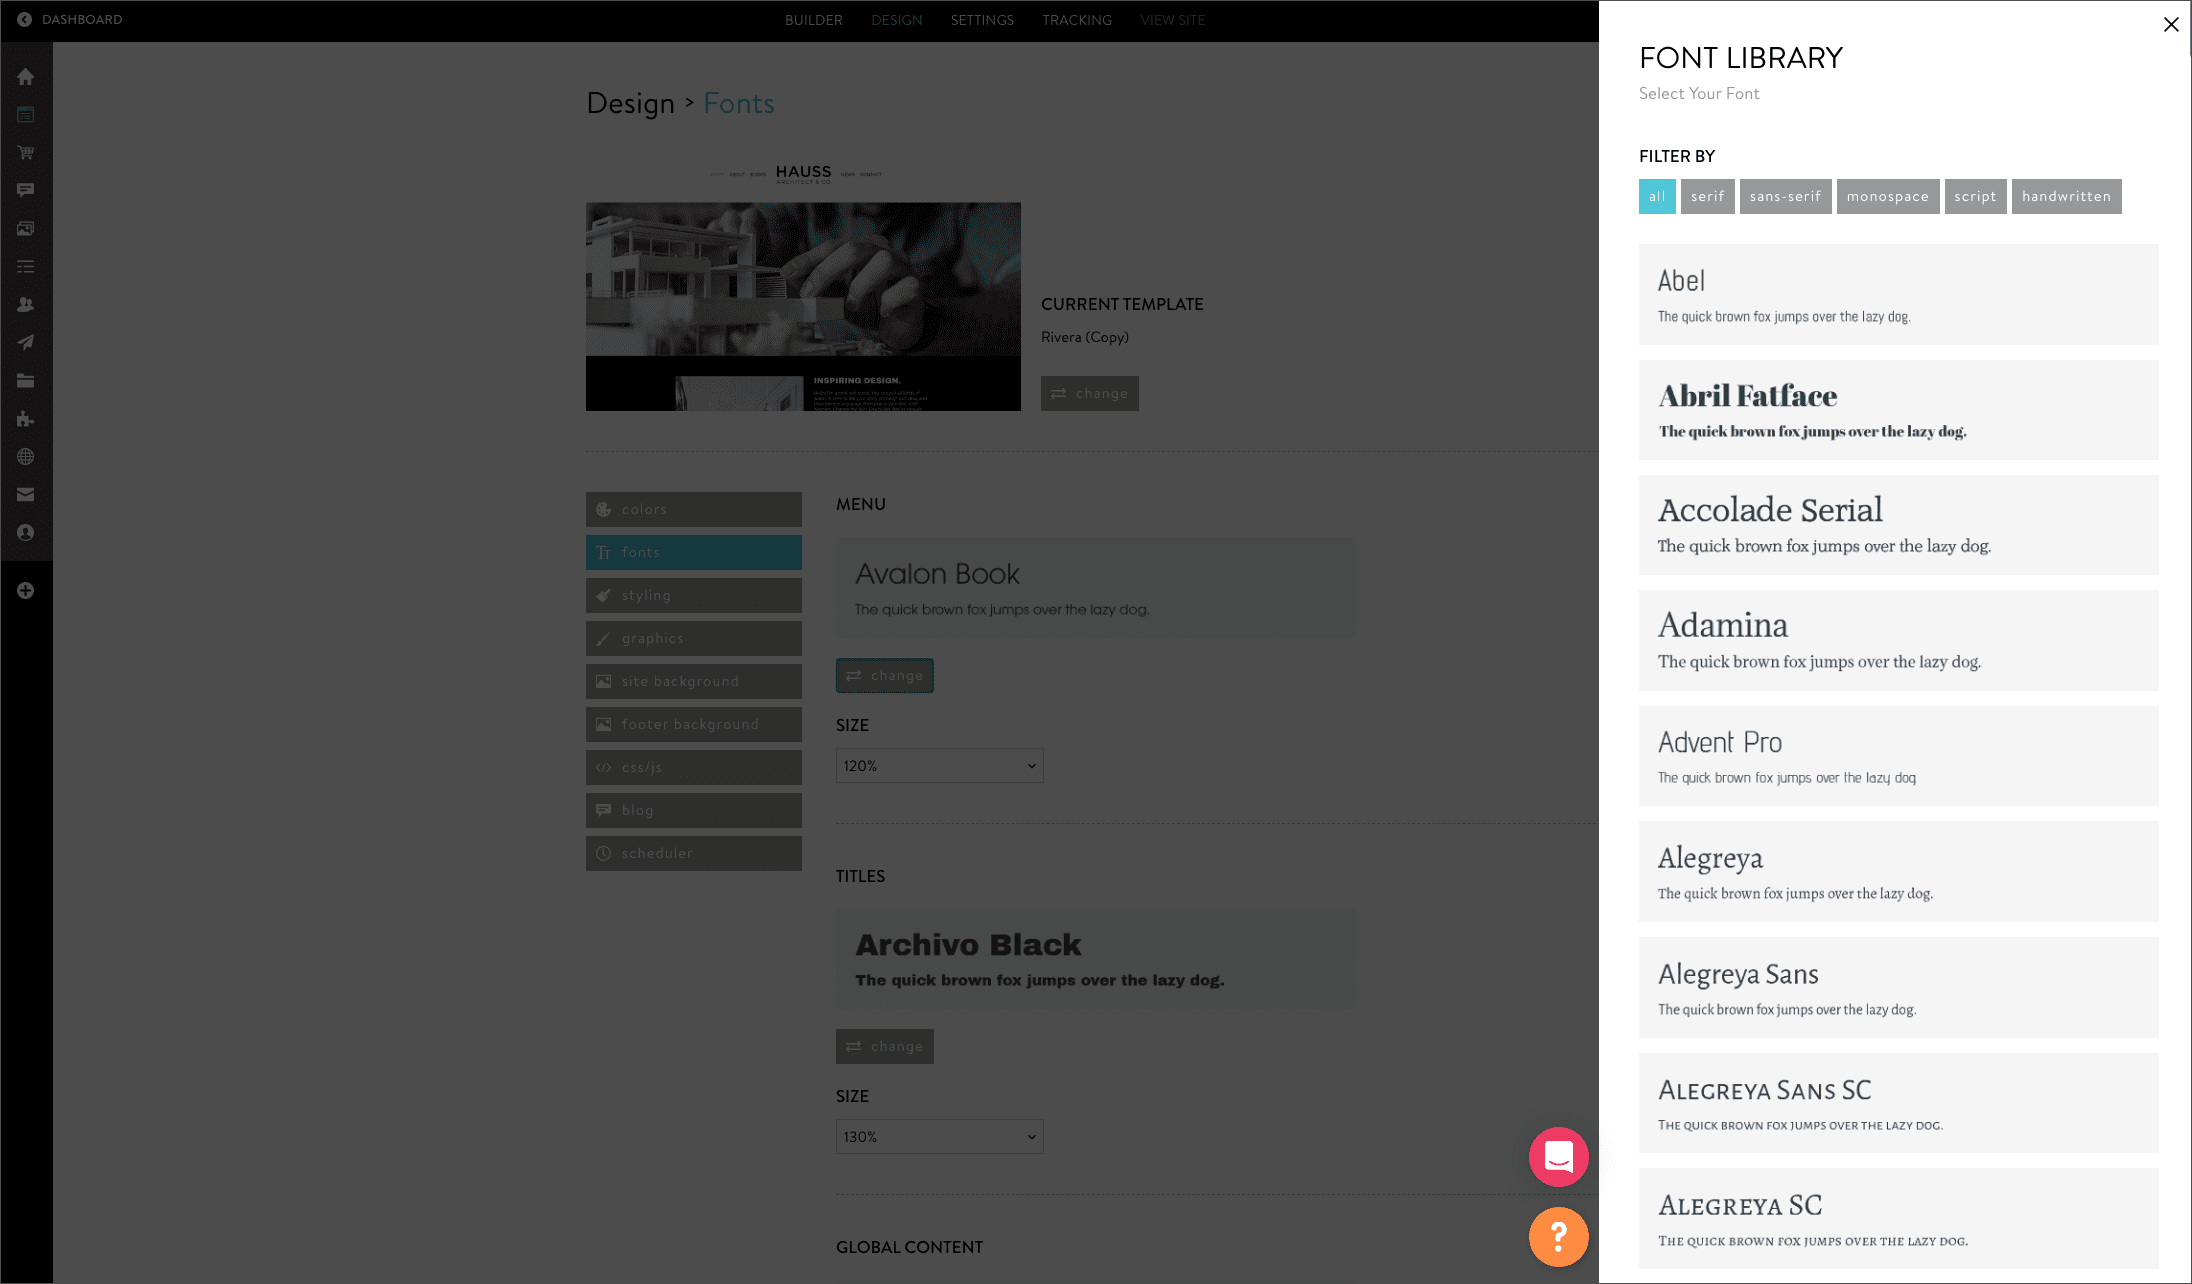
Task: Select the Alegreya Sans font
Action: [x=1898, y=987]
